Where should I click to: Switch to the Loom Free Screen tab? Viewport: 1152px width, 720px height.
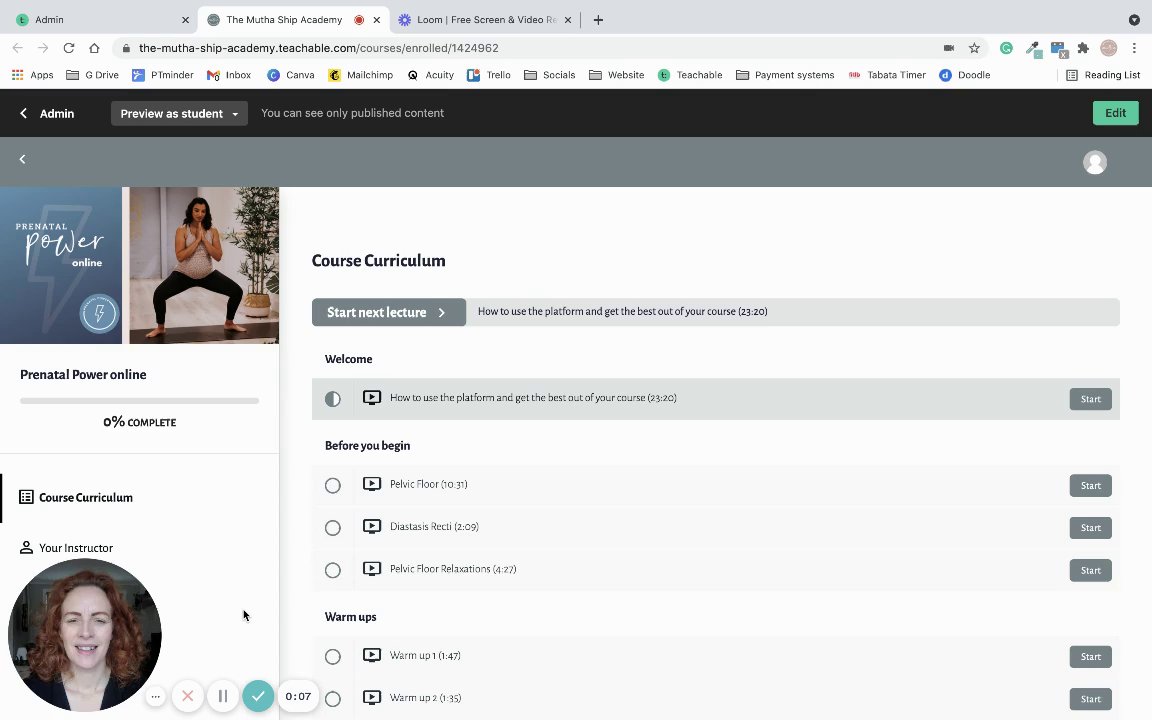pos(485,20)
